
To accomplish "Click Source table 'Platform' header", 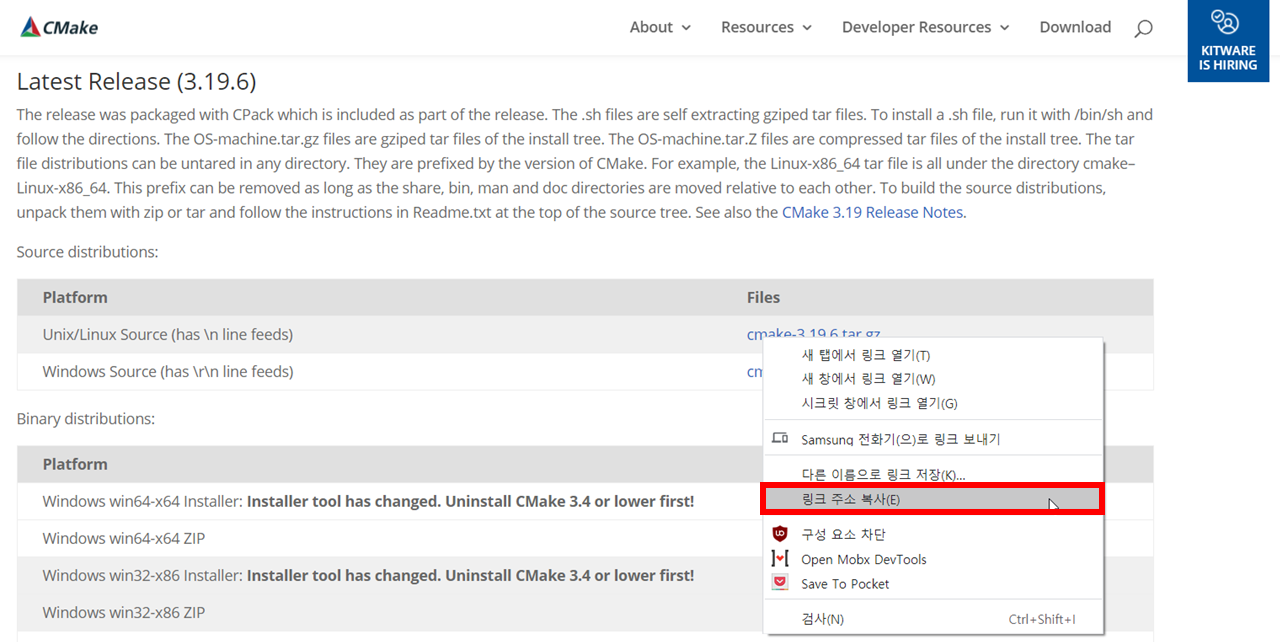I will click(x=75, y=297).
